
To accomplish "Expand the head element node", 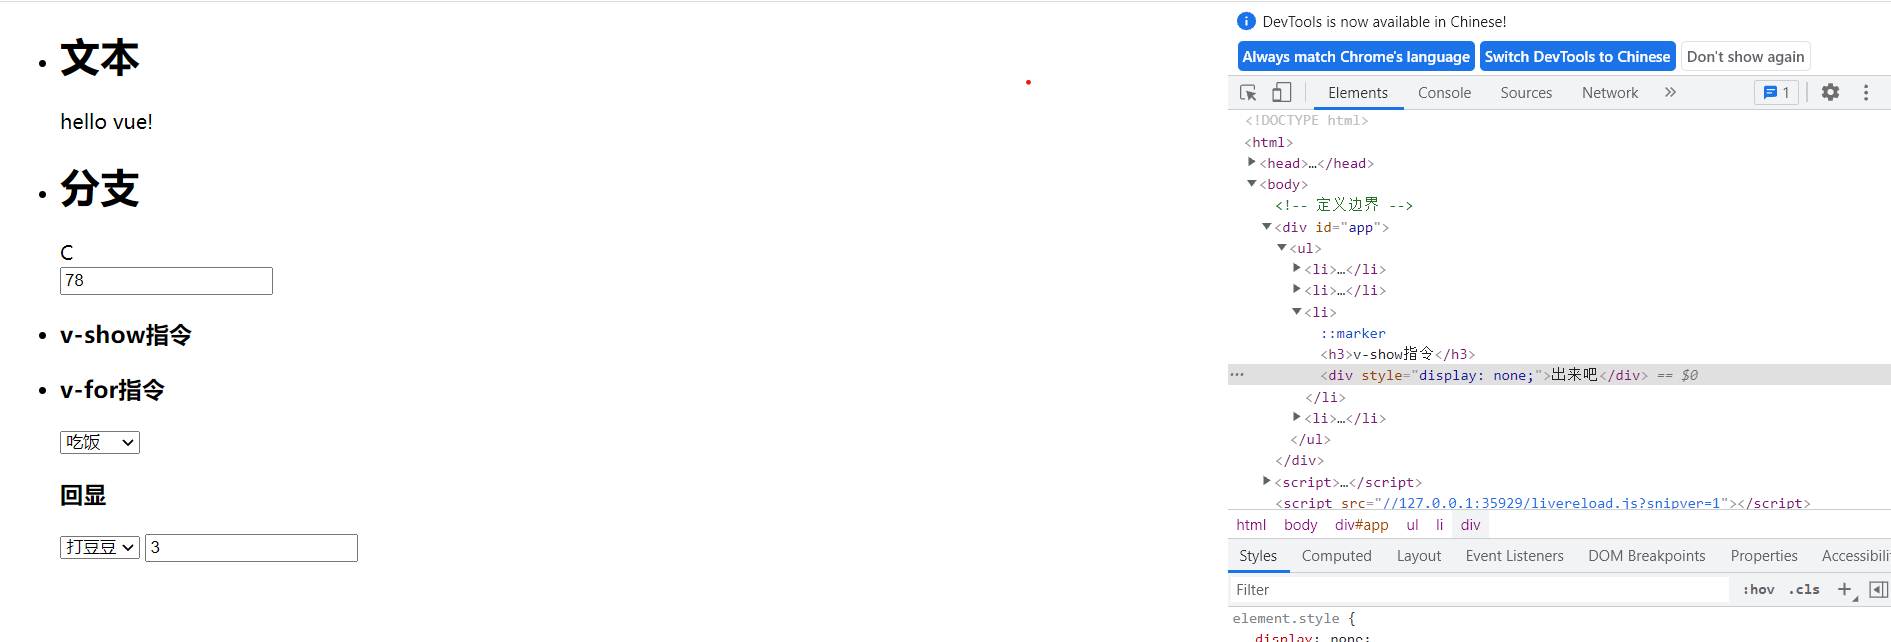I will tap(1251, 162).
